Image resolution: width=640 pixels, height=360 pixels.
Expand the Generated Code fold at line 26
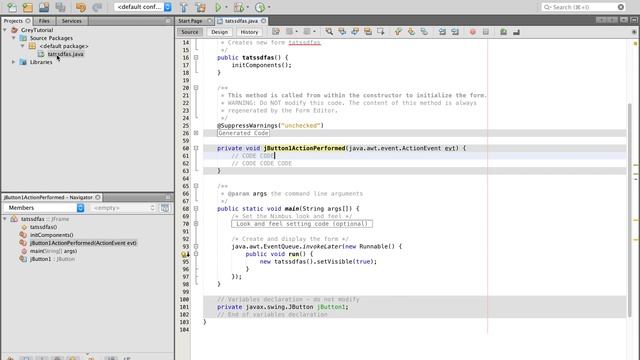(x=196, y=133)
